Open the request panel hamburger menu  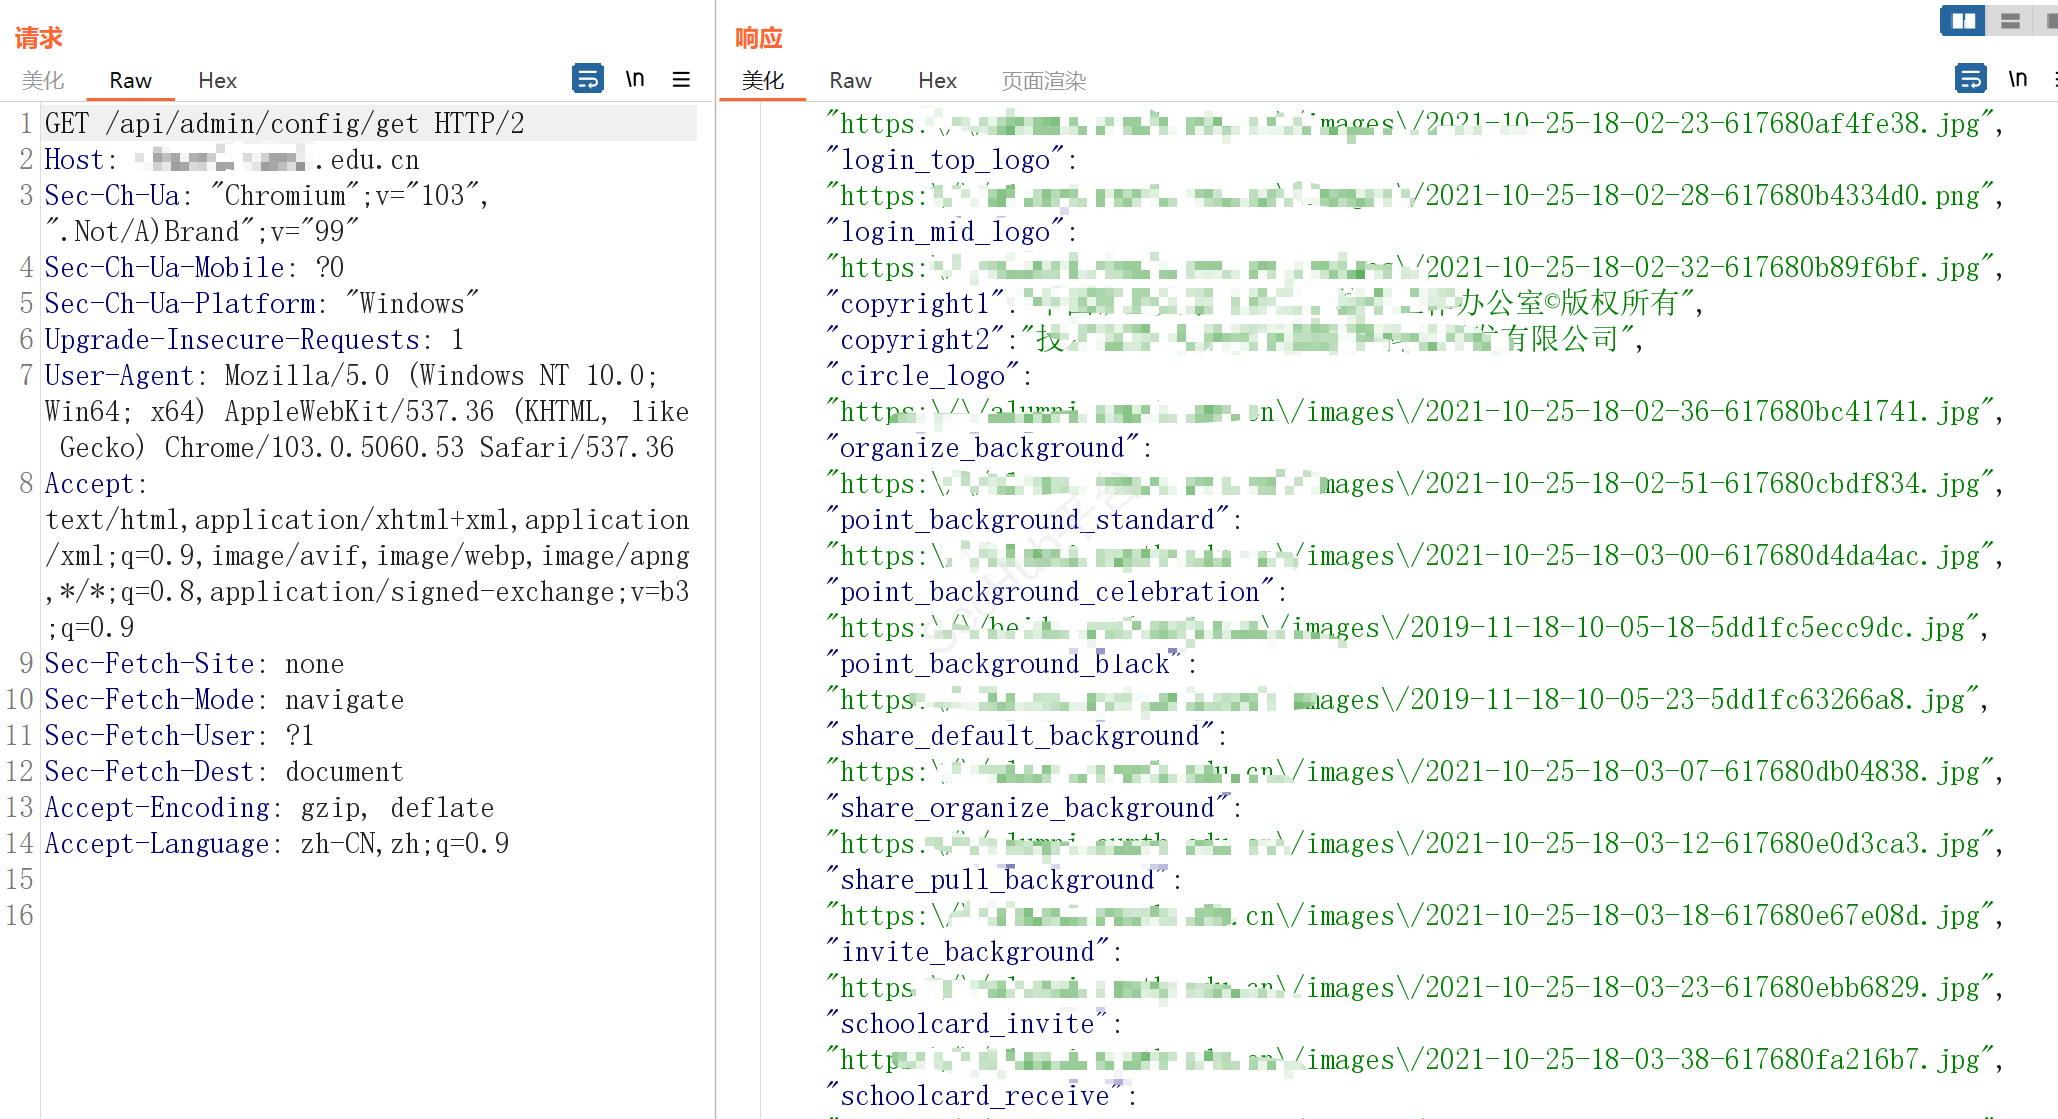(x=681, y=79)
